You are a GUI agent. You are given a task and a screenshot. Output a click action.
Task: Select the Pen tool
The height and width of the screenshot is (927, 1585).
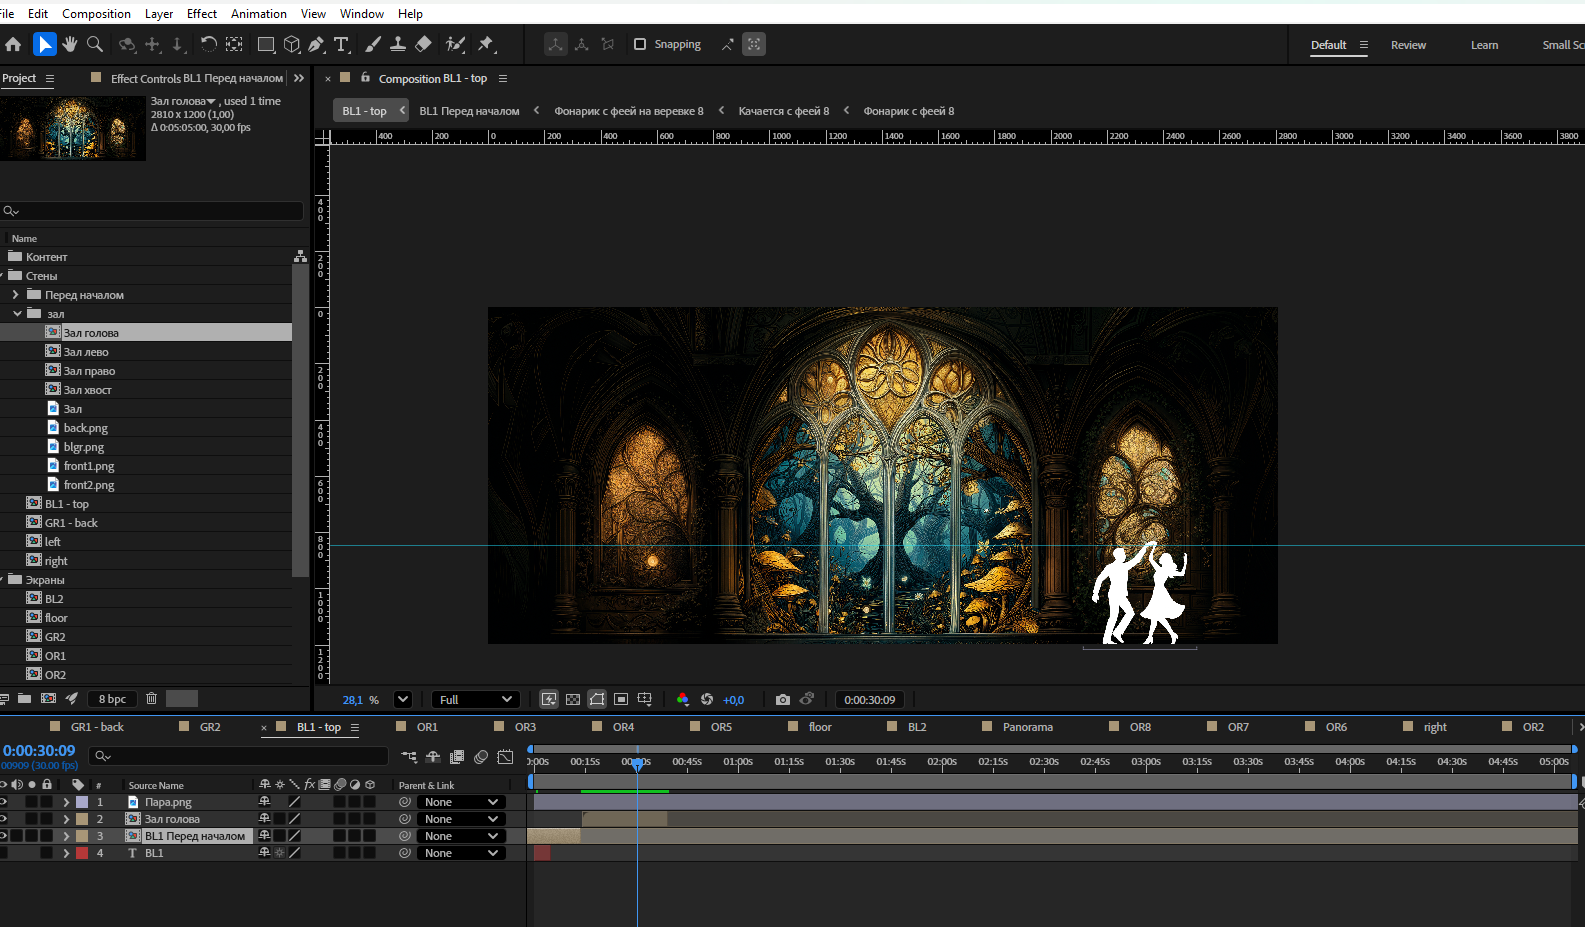316,44
